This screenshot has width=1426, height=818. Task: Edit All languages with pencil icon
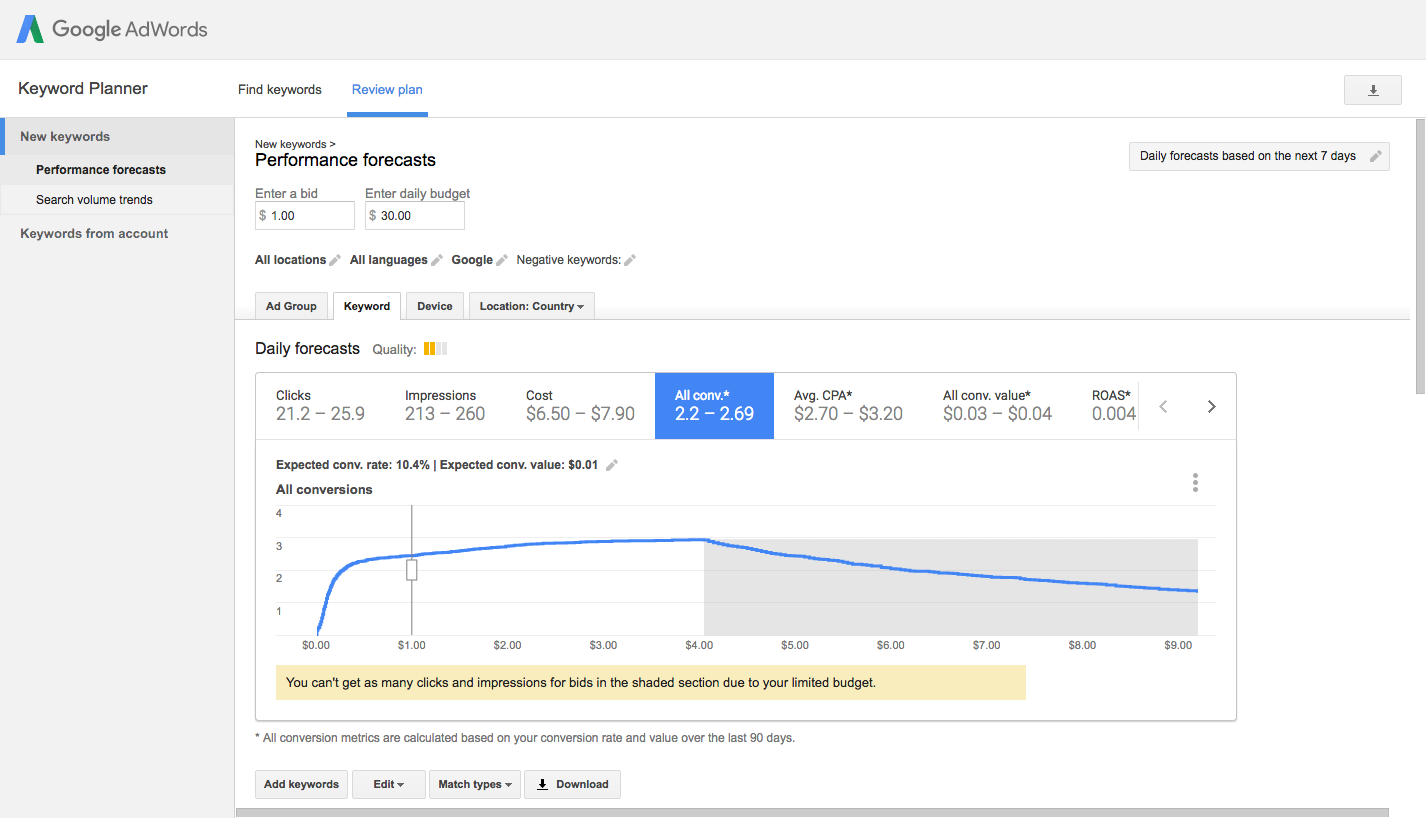(x=437, y=260)
